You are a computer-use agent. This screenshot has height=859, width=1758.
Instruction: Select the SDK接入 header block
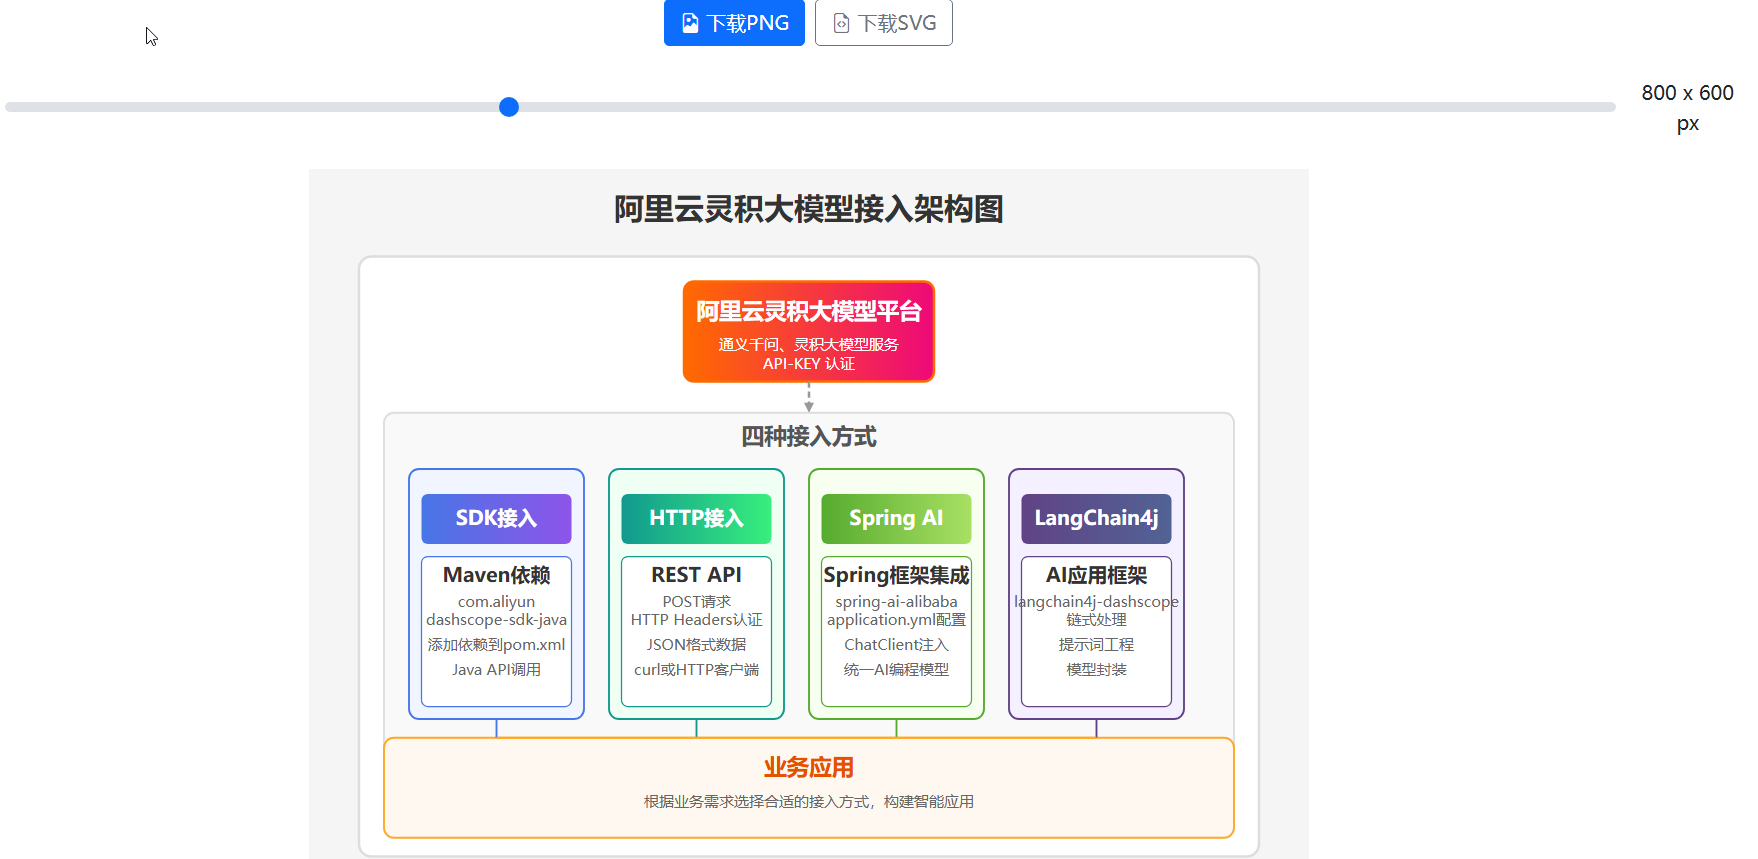[496, 518]
